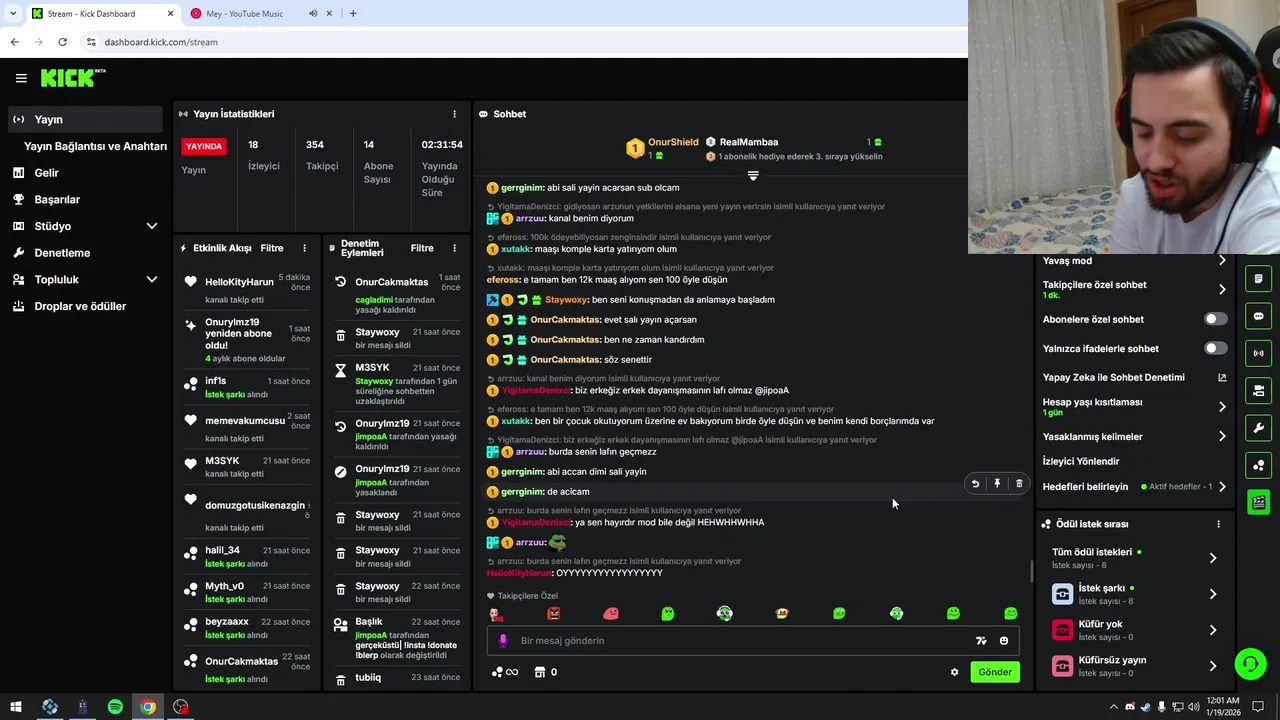
Task: Open the emoji picker in chat input
Action: click(x=1004, y=641)
